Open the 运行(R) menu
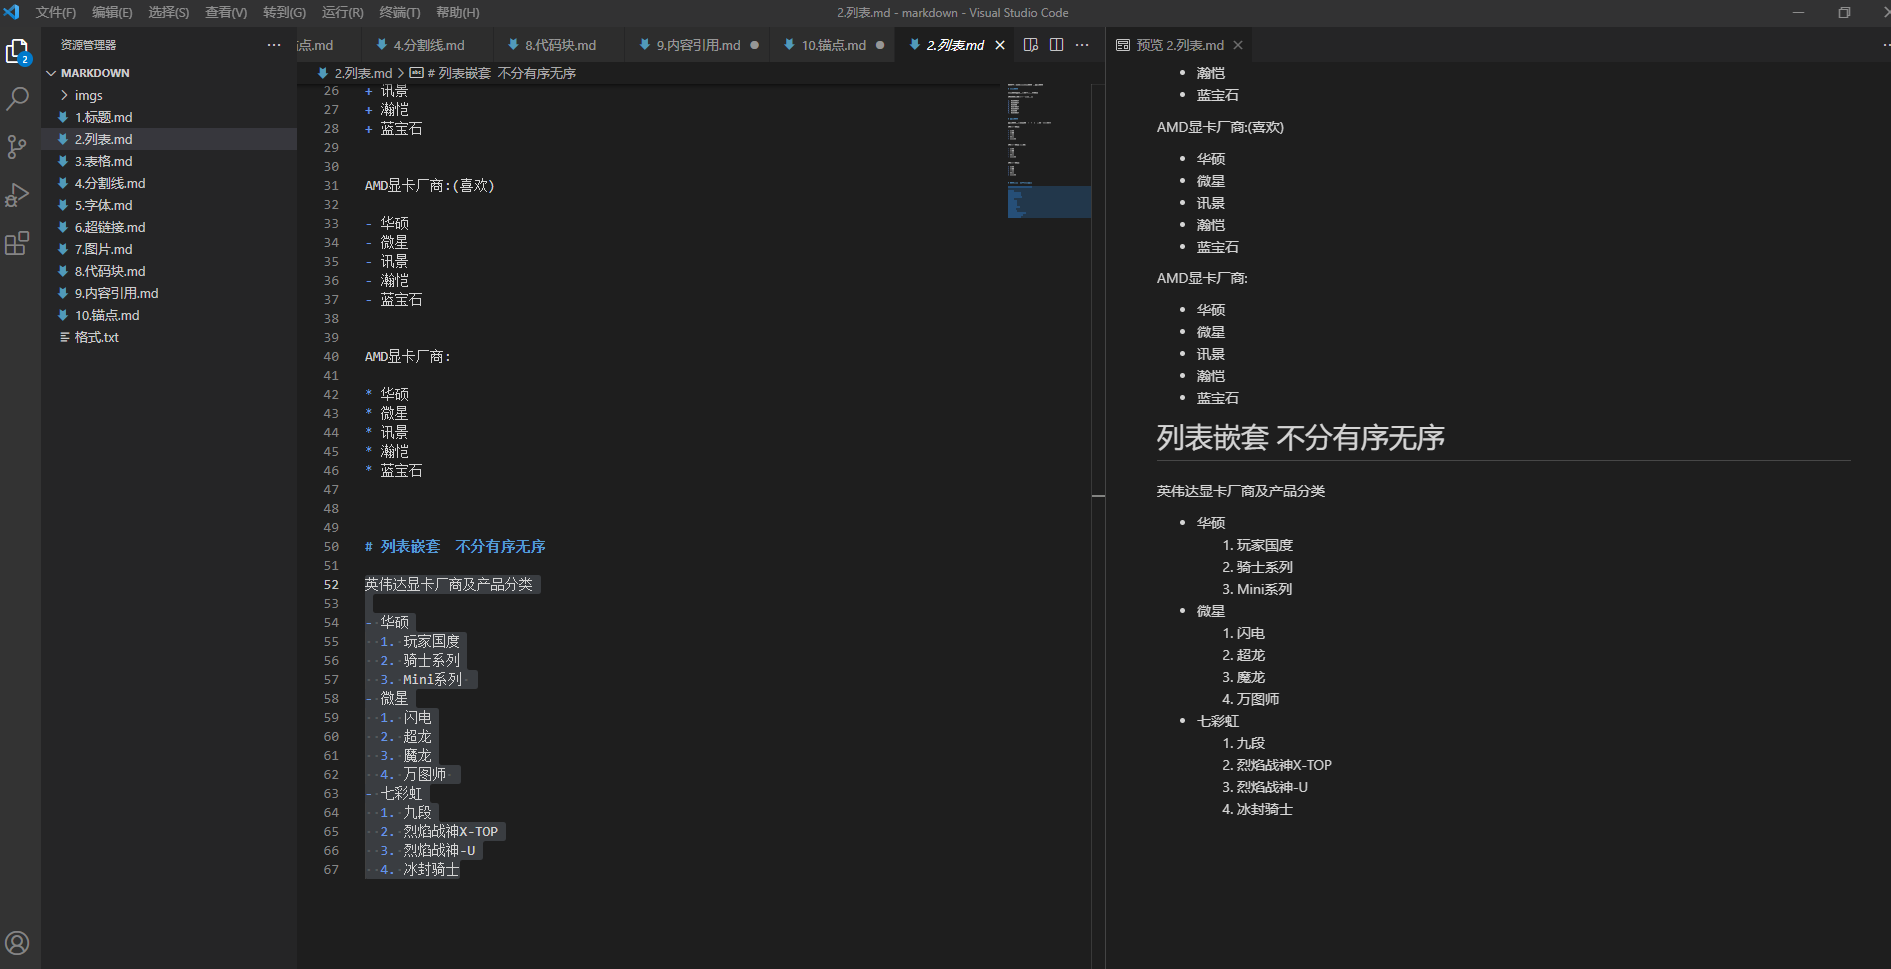The width and height of the screenshot is (1891, 969). (x=343, y=13)
